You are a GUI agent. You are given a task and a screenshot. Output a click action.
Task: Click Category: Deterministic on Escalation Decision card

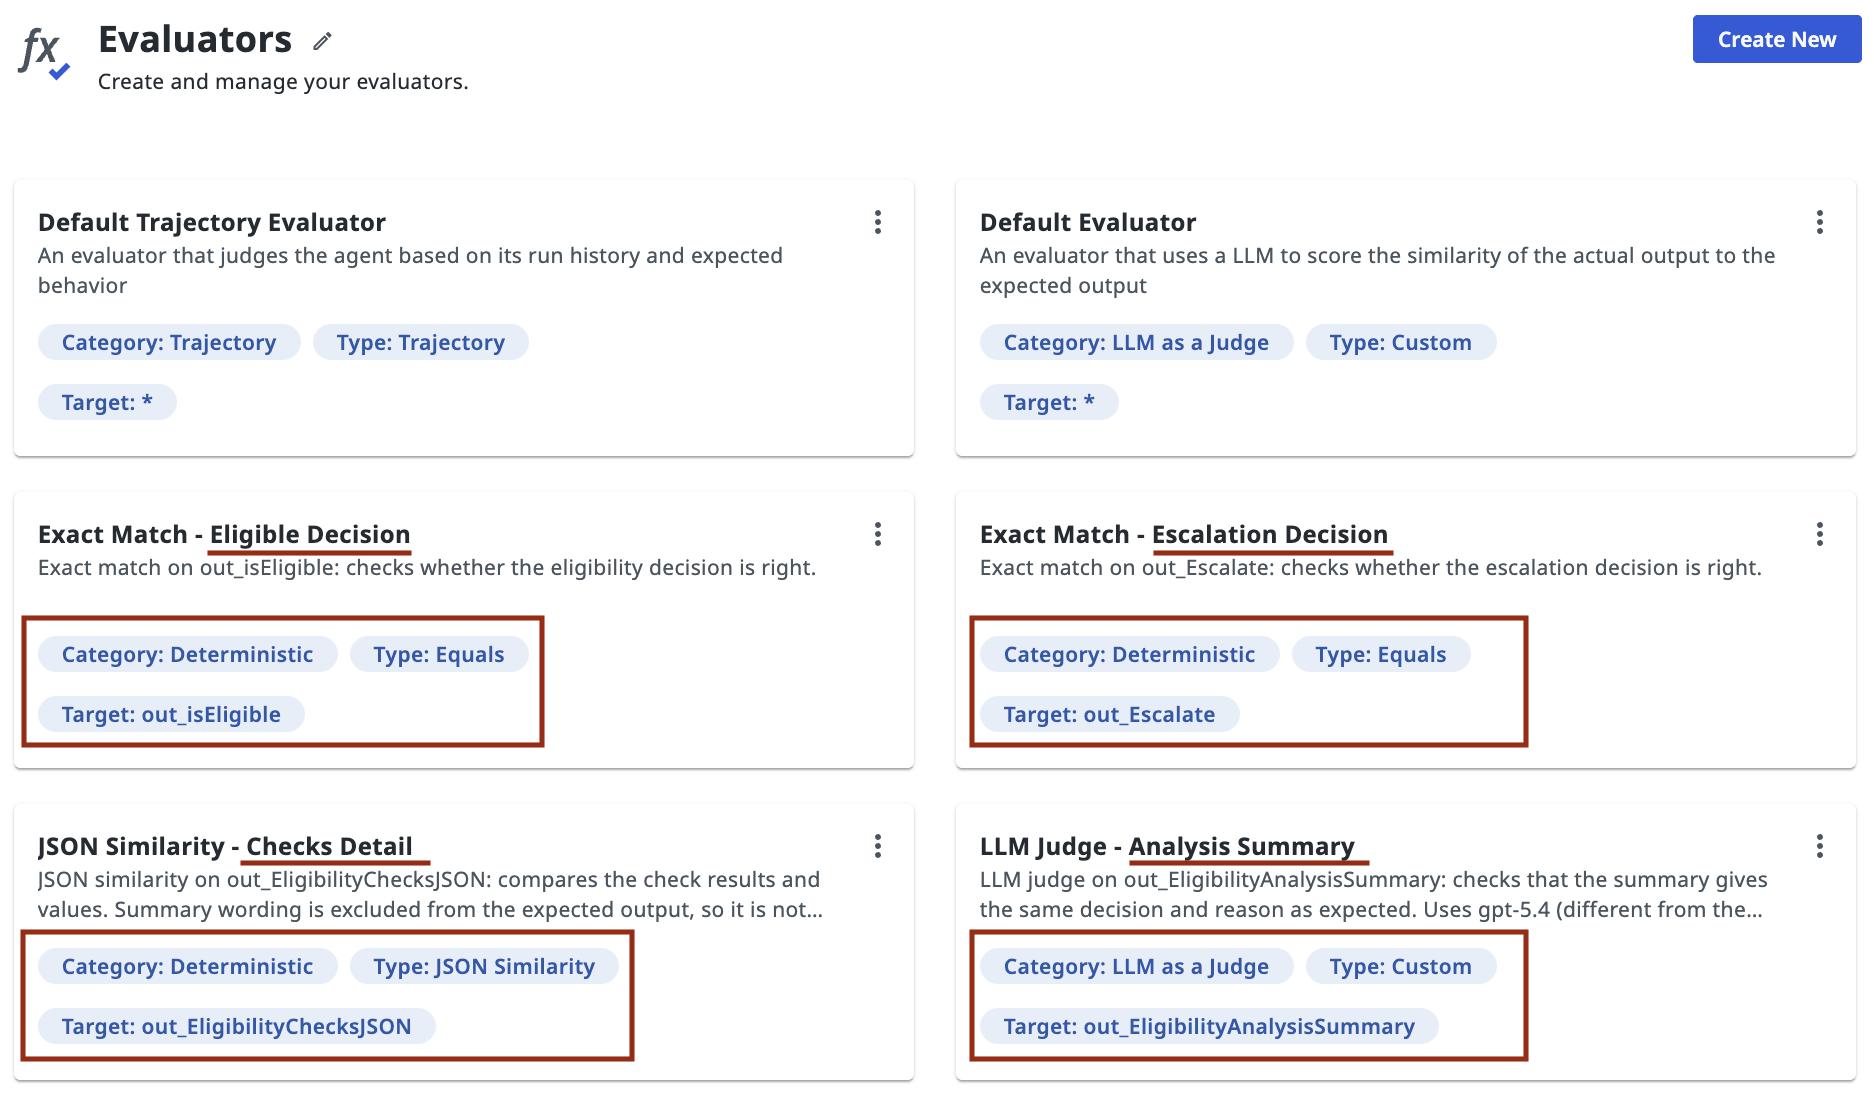(1130, 654)
